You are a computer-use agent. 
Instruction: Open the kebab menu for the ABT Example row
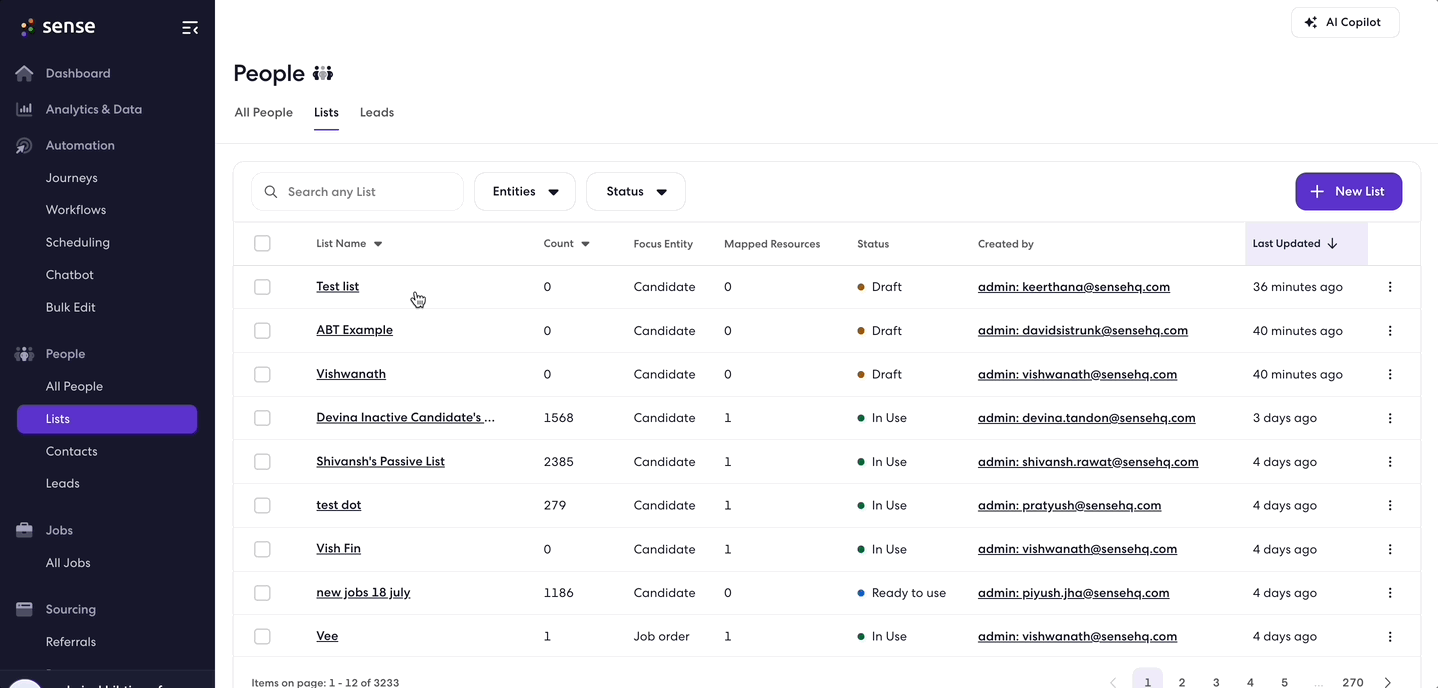point(1390,331)
